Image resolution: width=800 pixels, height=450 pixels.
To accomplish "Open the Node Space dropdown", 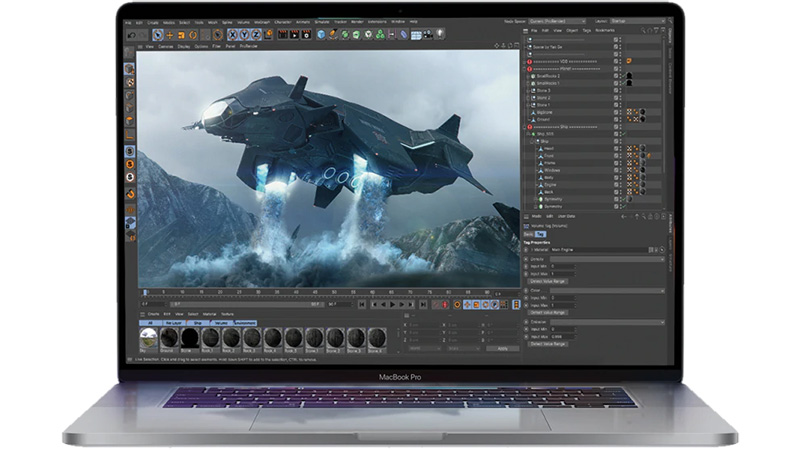I will click(x=557, y=21).
